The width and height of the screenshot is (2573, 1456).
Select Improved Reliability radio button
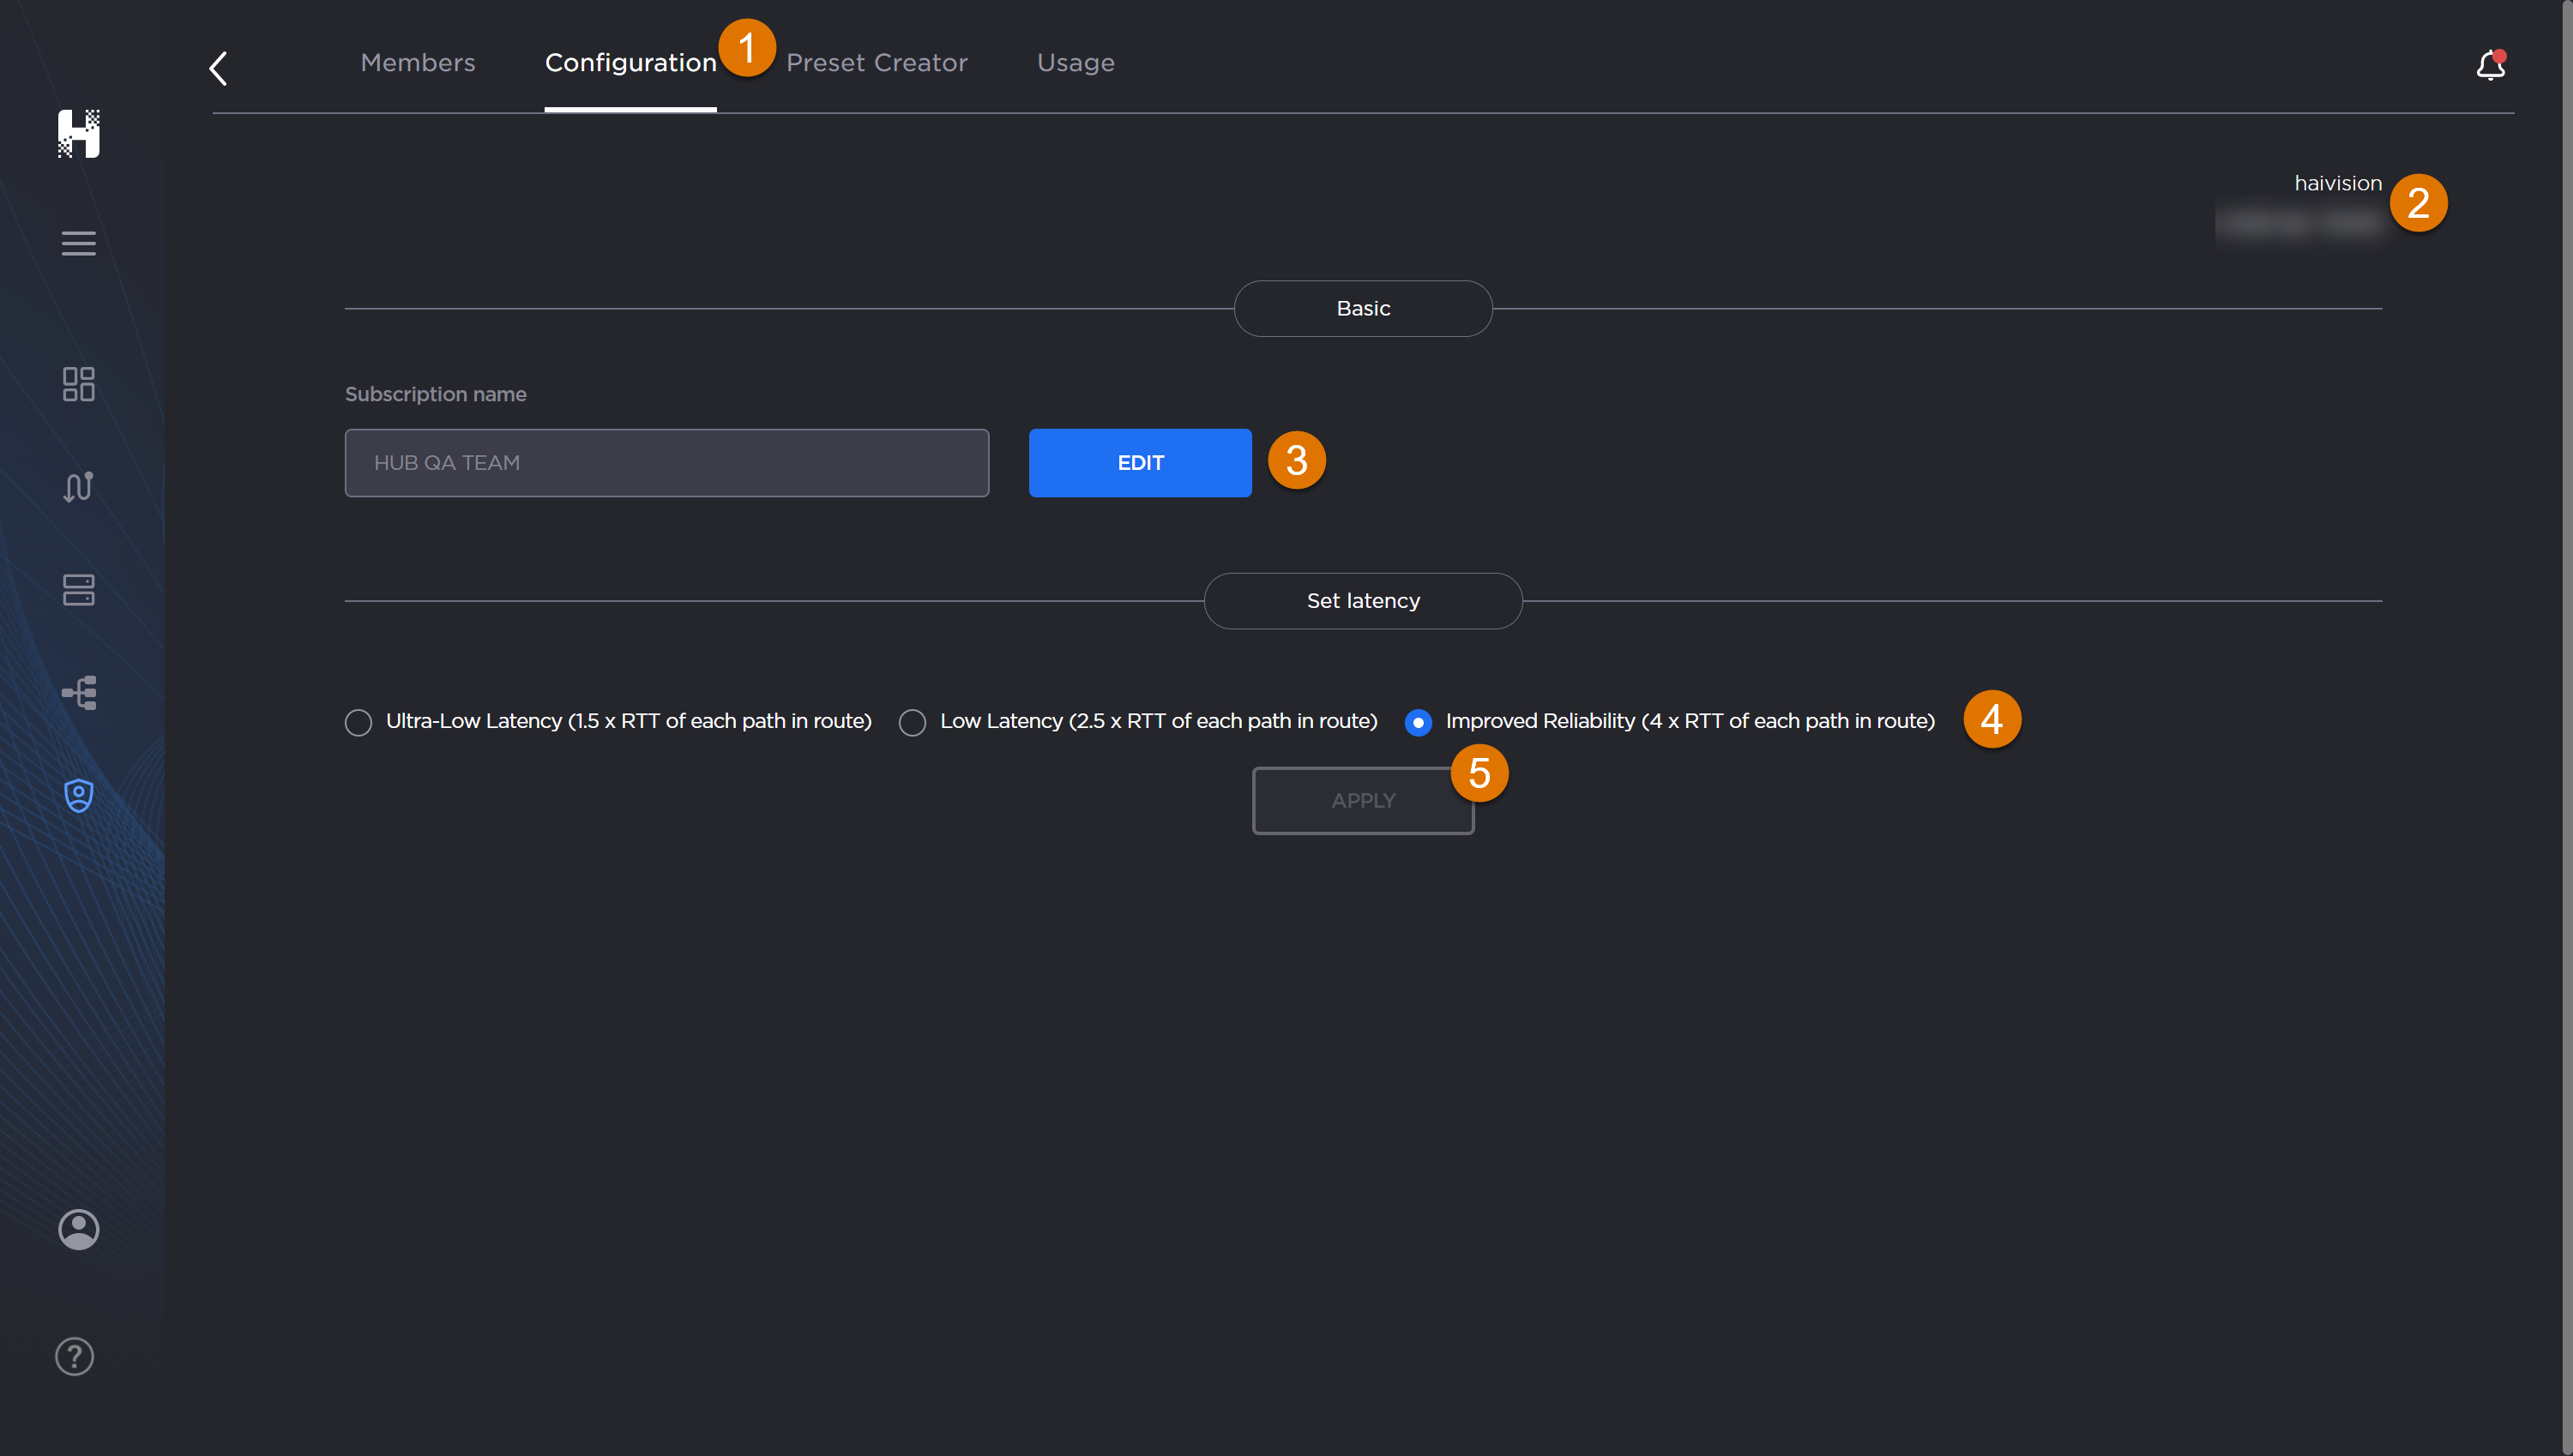pos(1418,721)
